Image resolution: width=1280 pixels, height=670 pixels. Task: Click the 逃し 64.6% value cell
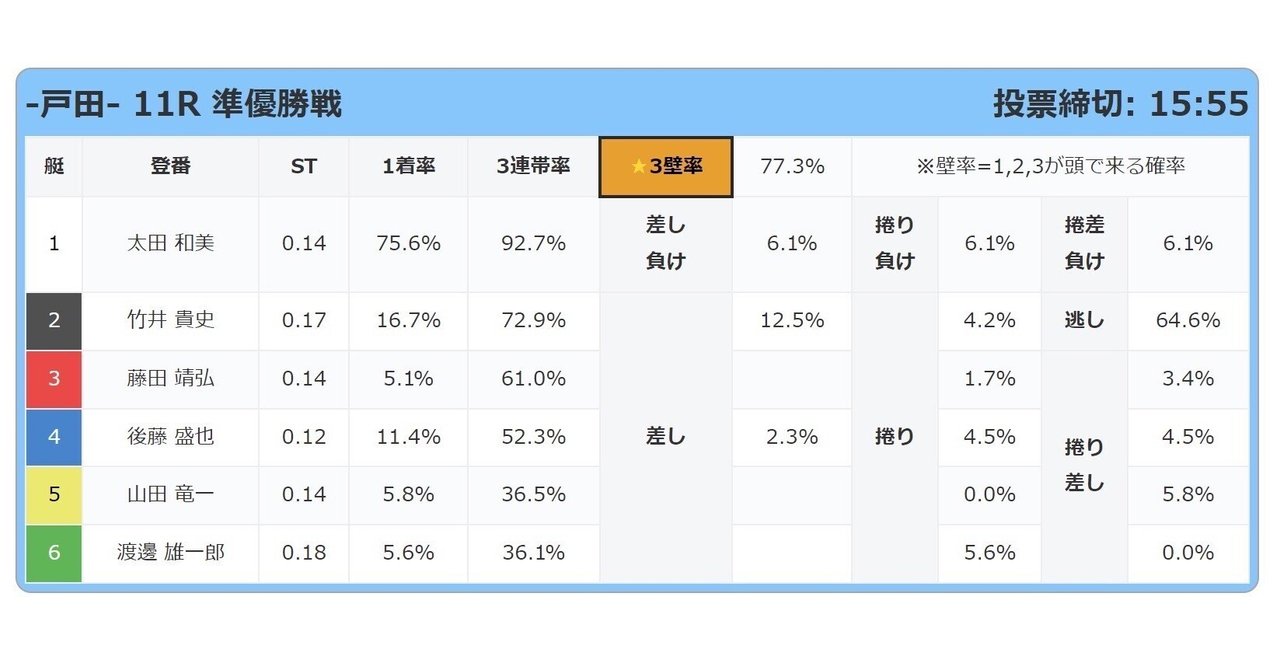pyautogui.click(x=1188, y=320)
